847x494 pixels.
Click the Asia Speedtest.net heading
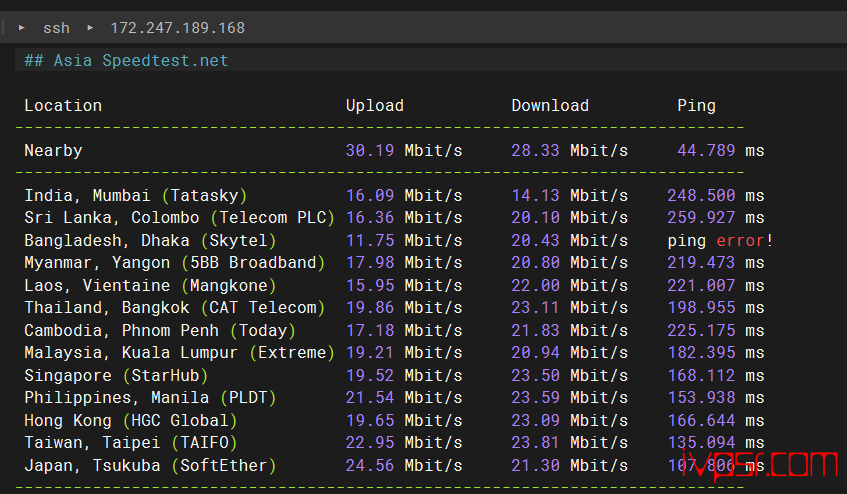click(x=126, y=61)
